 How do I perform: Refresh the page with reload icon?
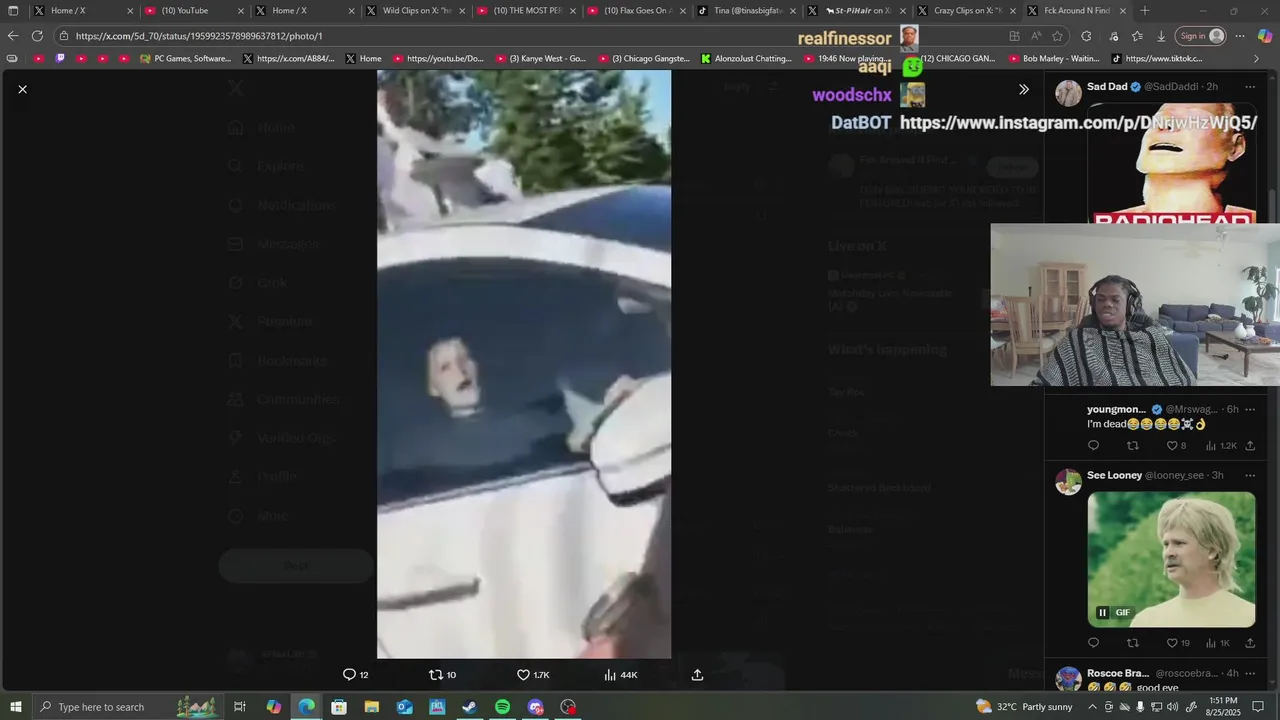(x=37, y=36)
